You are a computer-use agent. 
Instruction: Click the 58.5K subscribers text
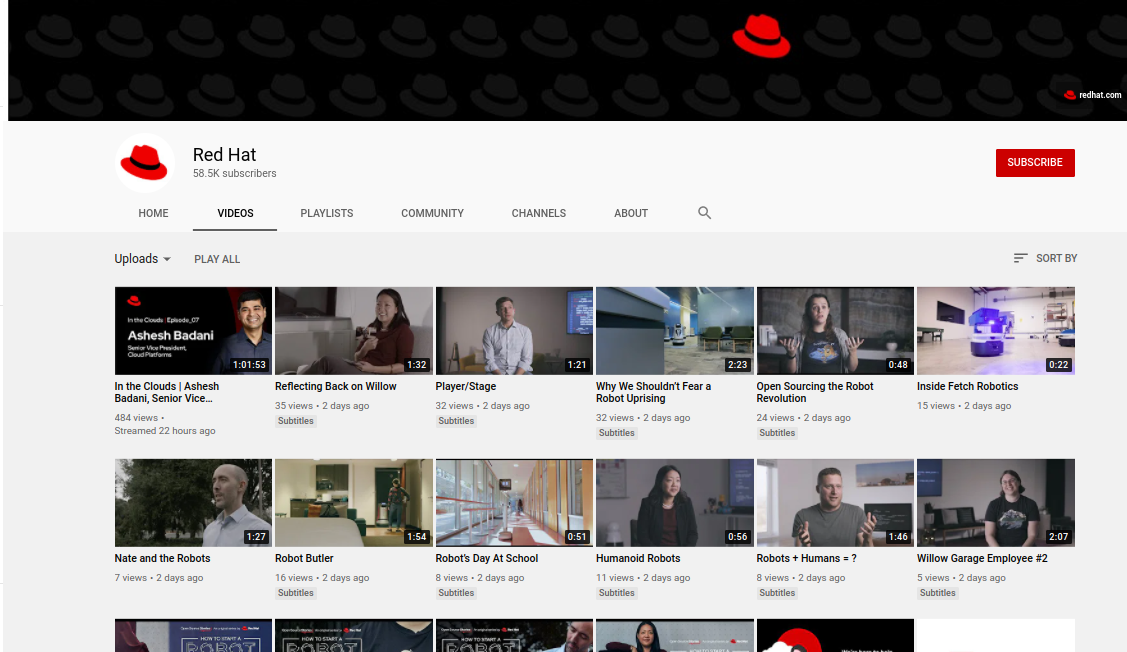[234, 173]
